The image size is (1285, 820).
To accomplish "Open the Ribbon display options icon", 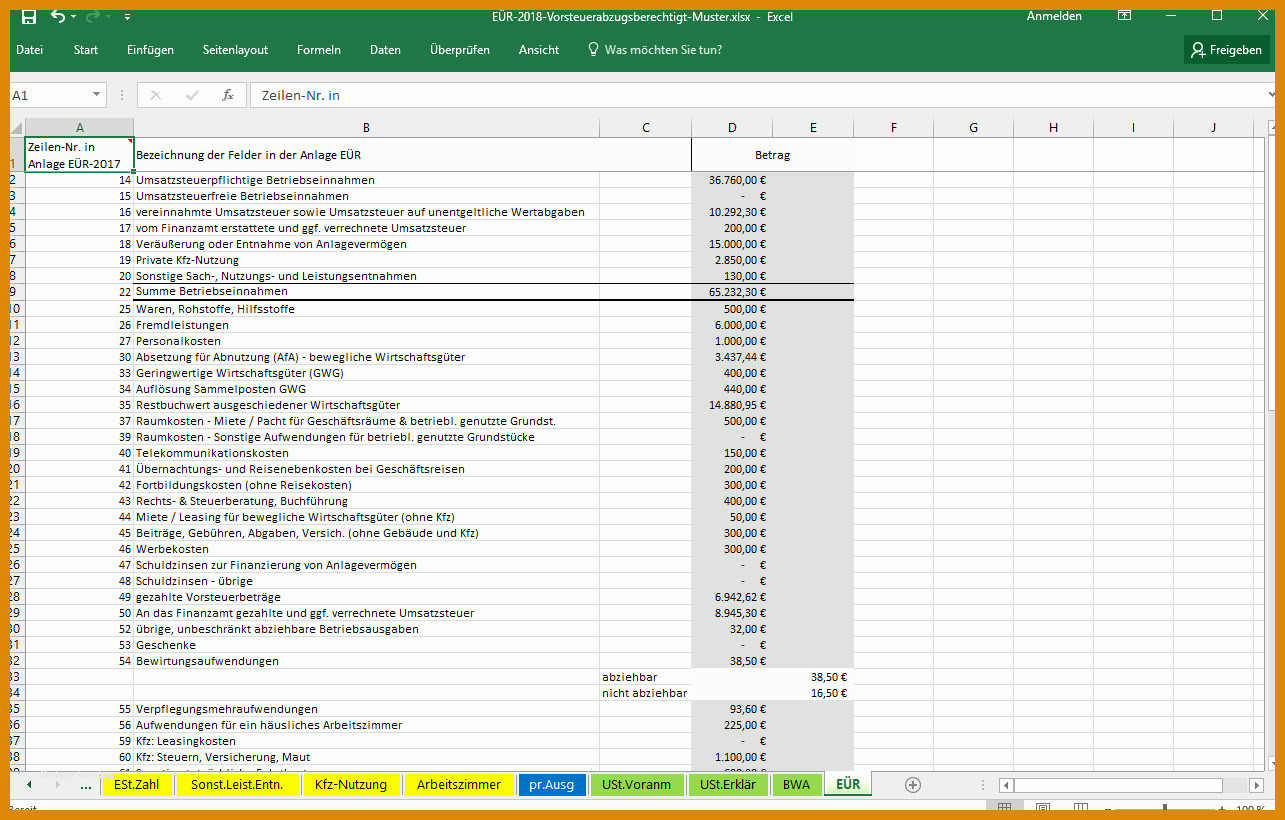I will pyautogui.click(x=1125, y=16).
